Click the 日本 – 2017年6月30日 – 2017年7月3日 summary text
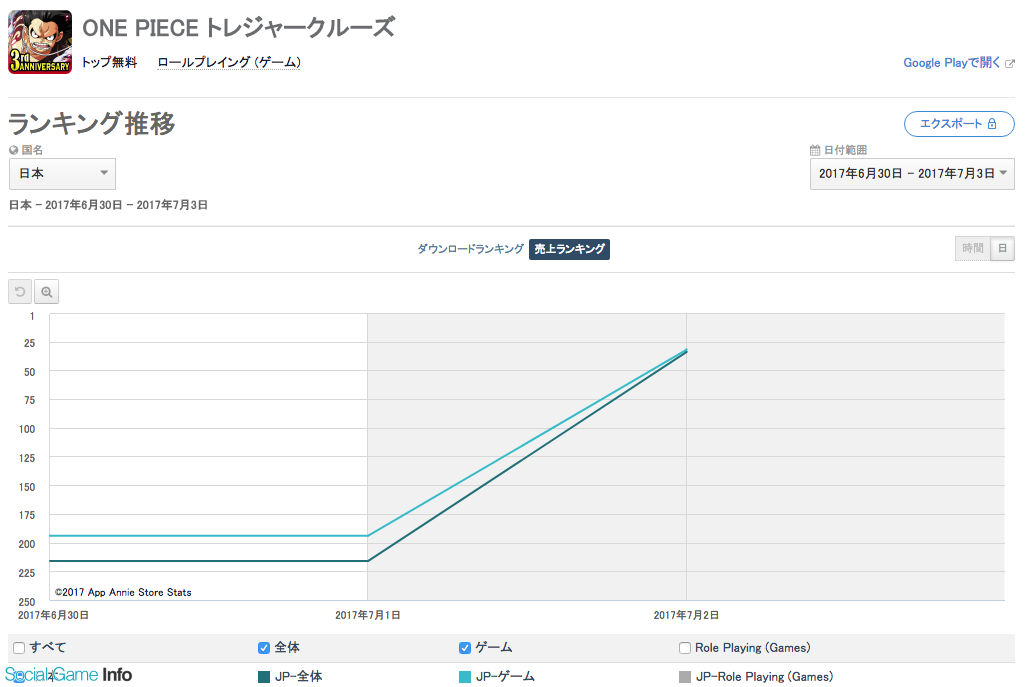The width and height of the screenshot is (1027, 687). click(x=108, y=205)
